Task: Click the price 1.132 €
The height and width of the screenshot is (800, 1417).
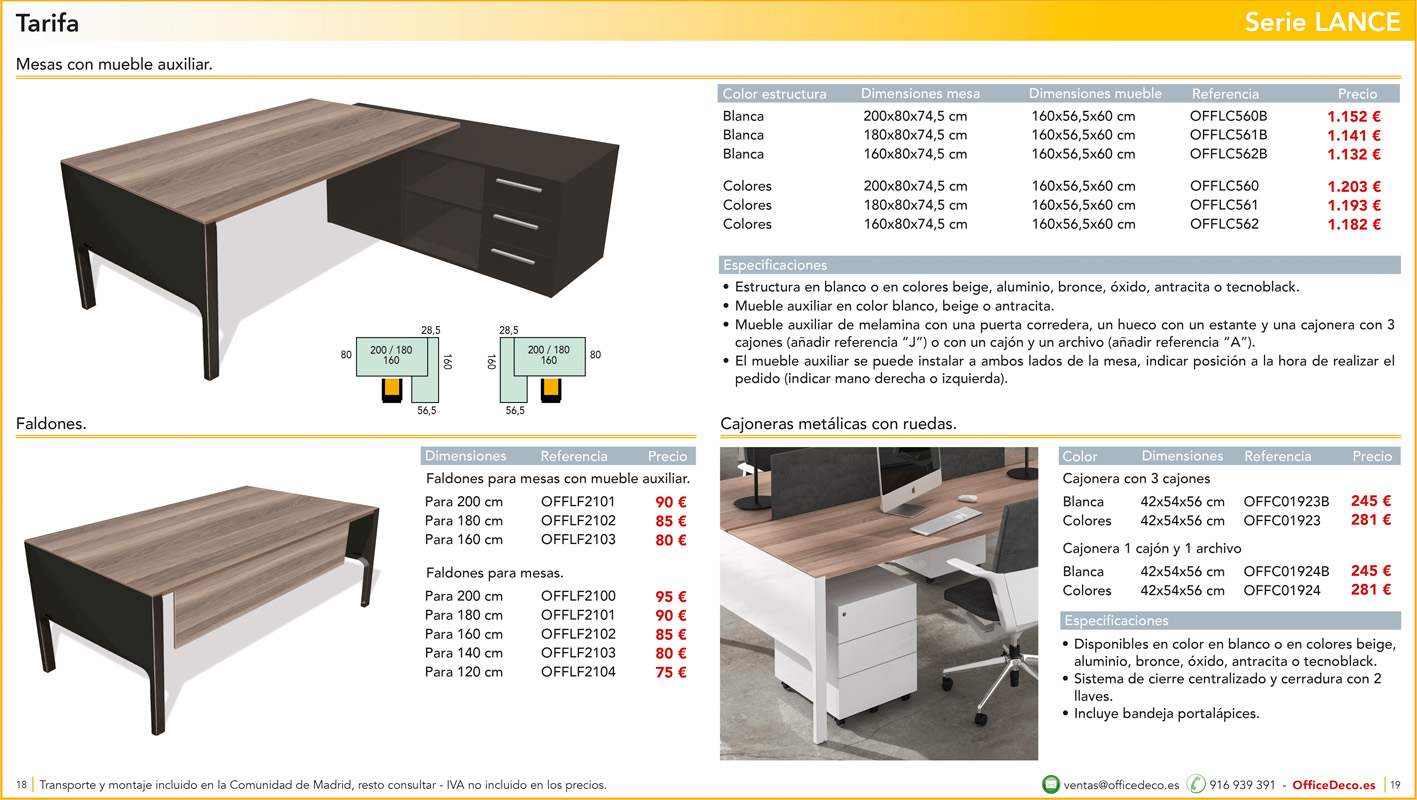Action: coord(1354,154)
